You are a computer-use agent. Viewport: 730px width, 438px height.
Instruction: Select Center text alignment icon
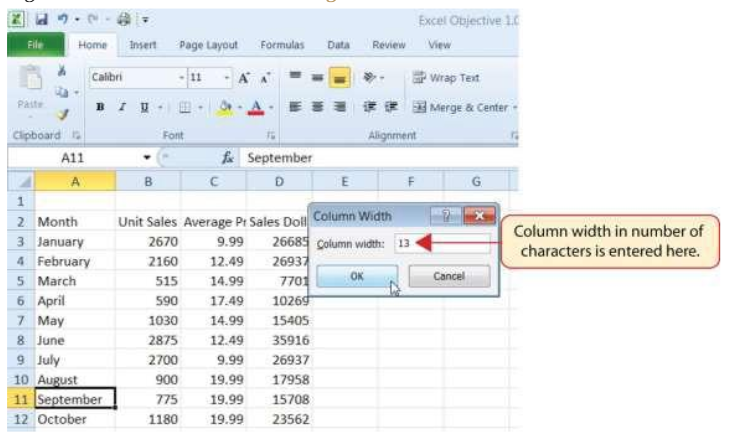pyautogui.click(x=317, y=107)
